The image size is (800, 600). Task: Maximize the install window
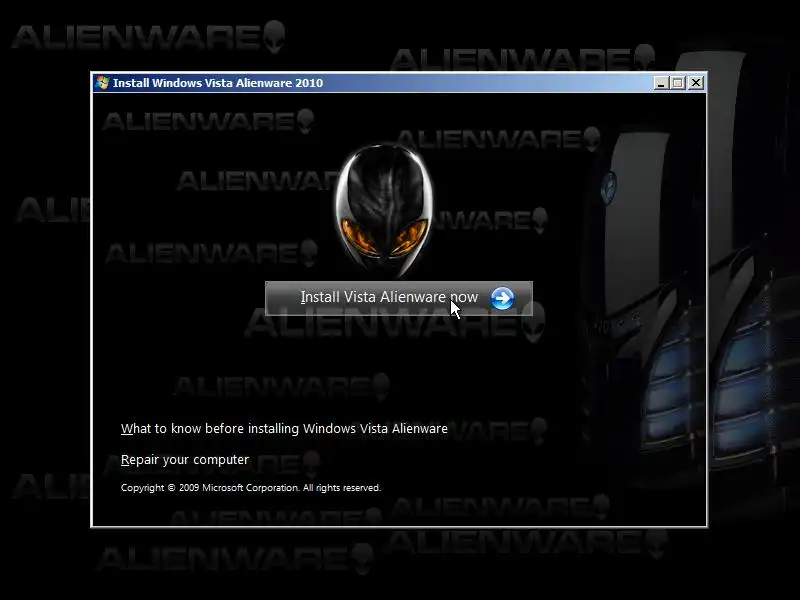point(678,83)
